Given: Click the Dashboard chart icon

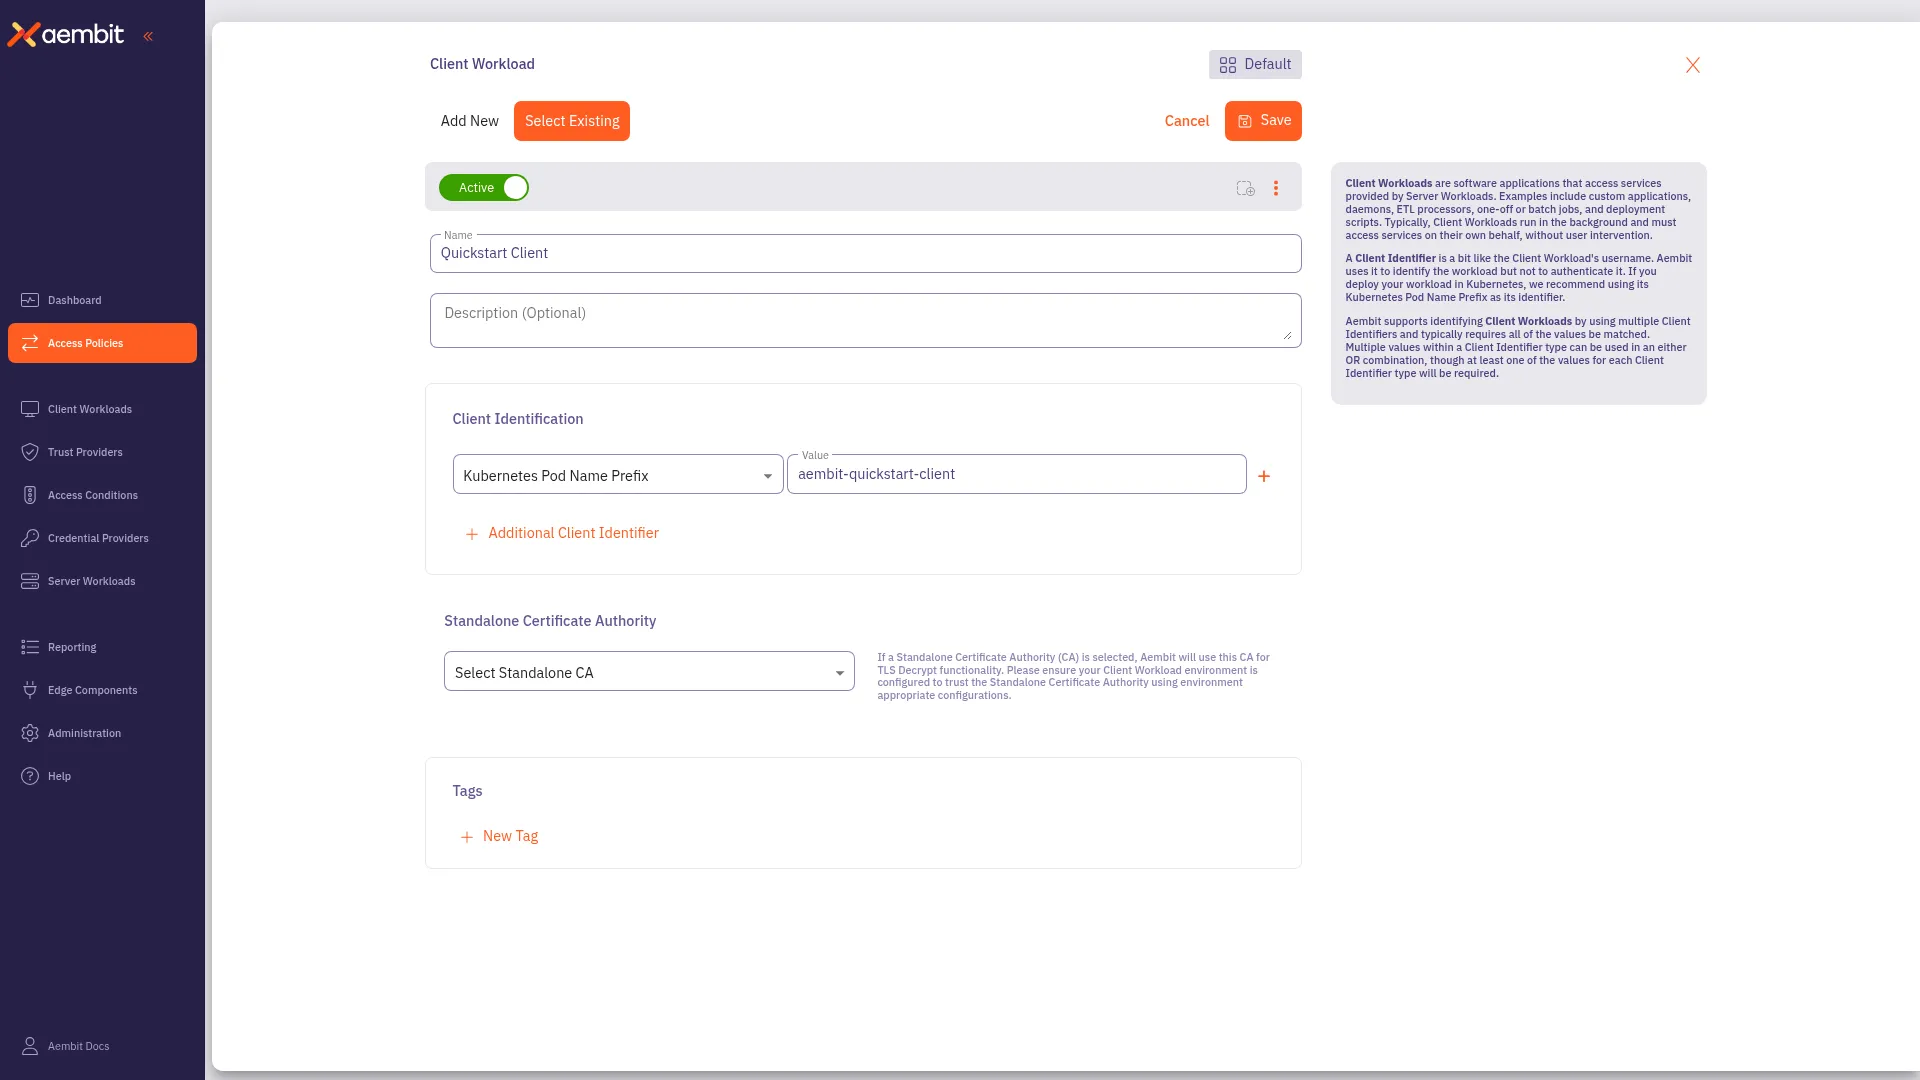Looking at the screenshot, I should tap(30, 300).
